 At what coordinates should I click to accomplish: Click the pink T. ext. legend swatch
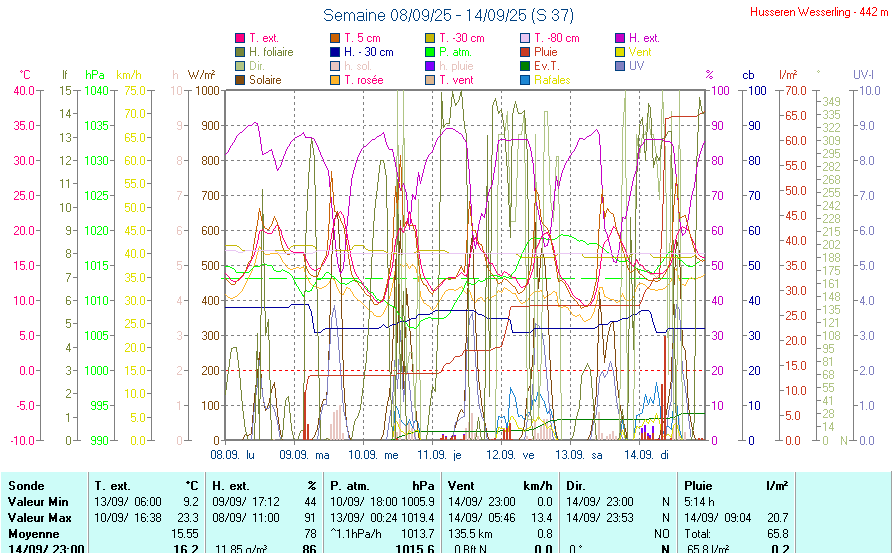[240, 38]
